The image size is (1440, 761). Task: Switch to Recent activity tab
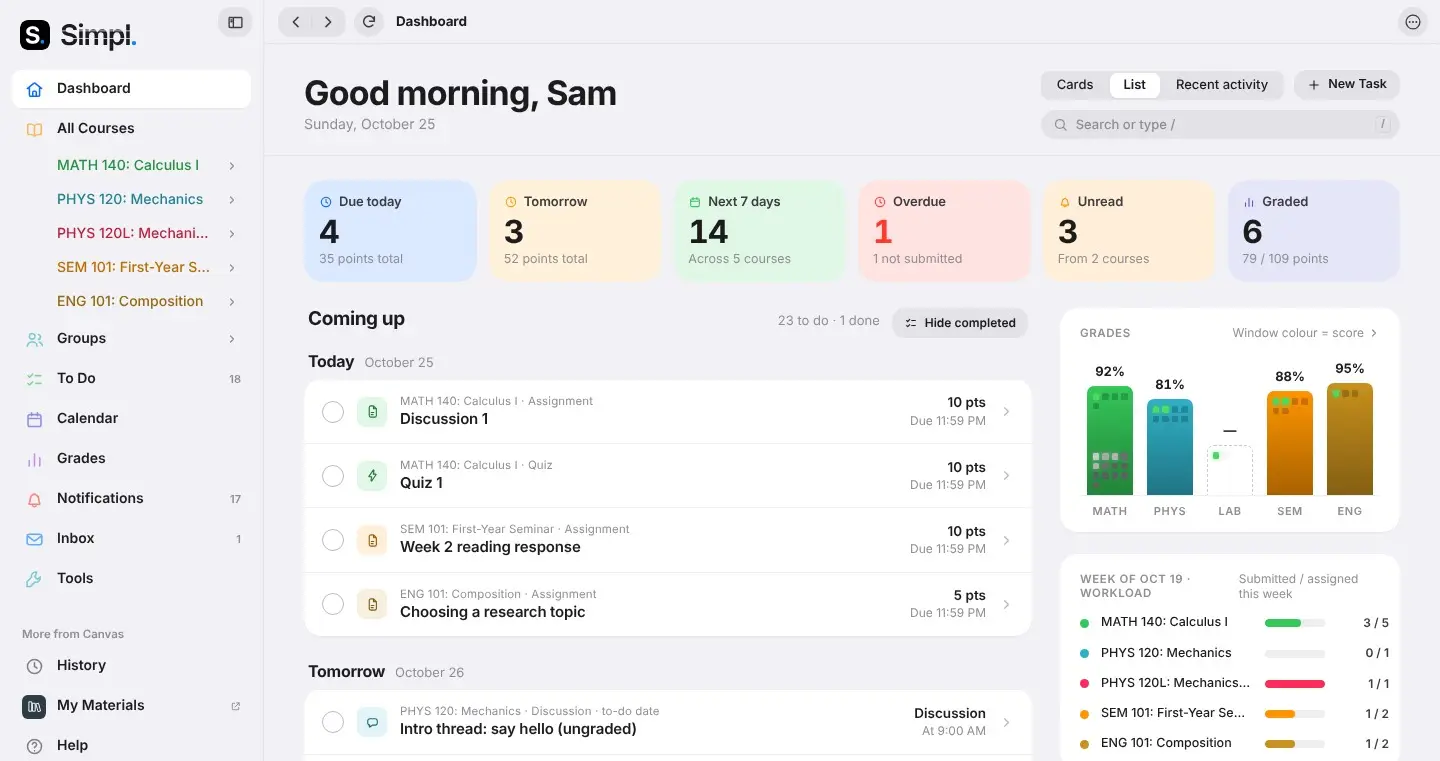pos(1222,85)
